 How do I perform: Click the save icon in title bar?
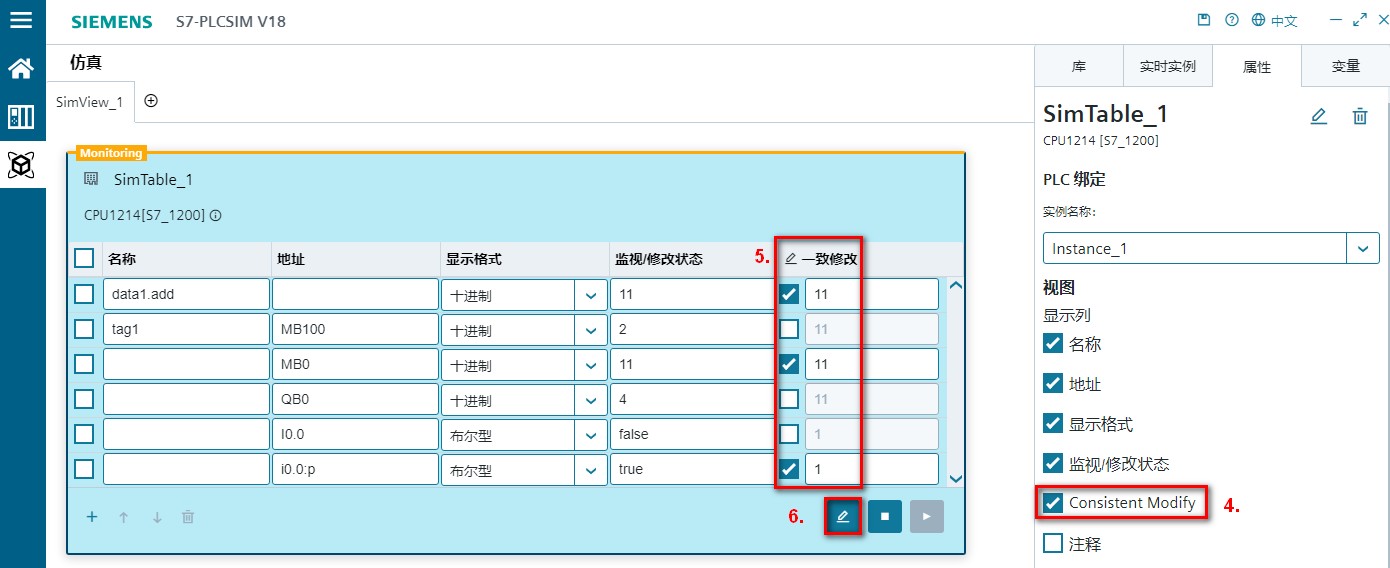[x=1204, y=20]
